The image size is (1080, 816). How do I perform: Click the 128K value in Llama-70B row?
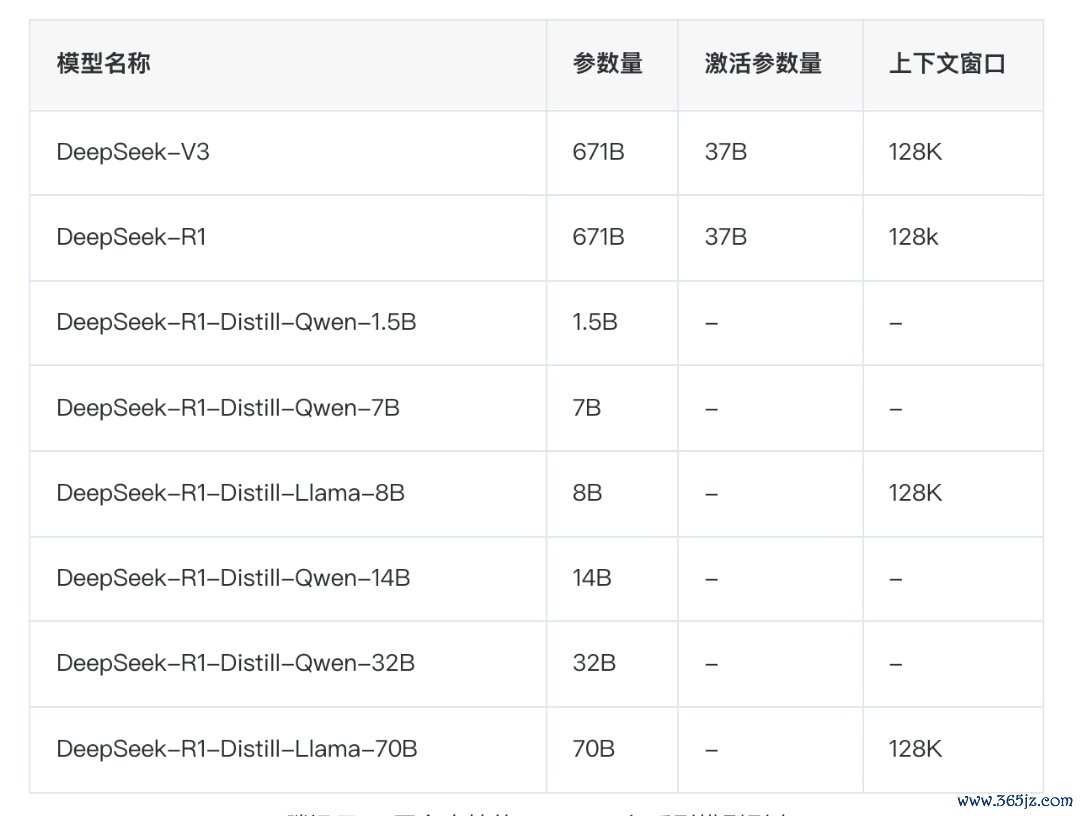tap(915, 749)
